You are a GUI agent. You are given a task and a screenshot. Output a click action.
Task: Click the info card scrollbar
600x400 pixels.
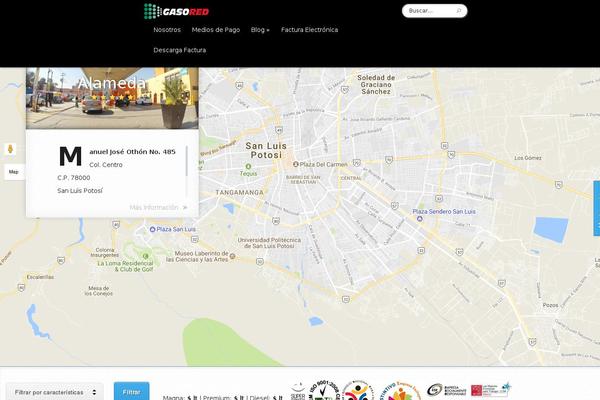(x=187, y=161)
